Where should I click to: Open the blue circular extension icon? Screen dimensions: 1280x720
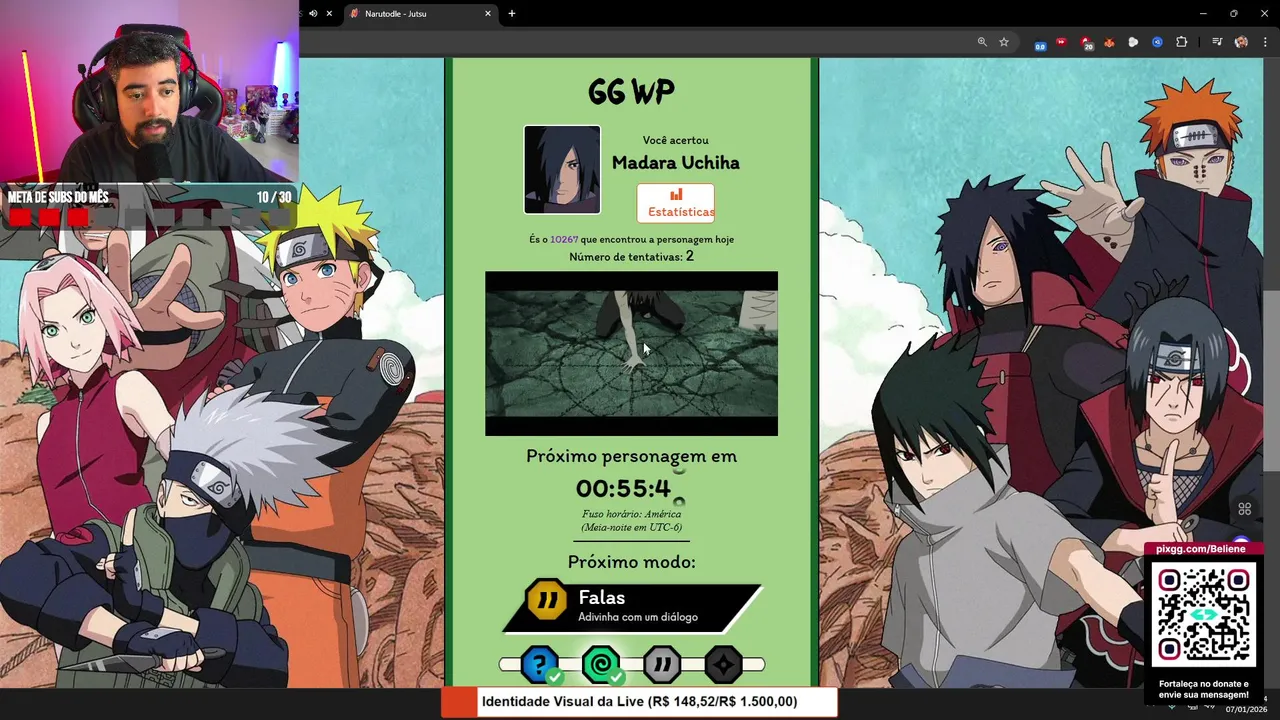tap(1157, 42)
